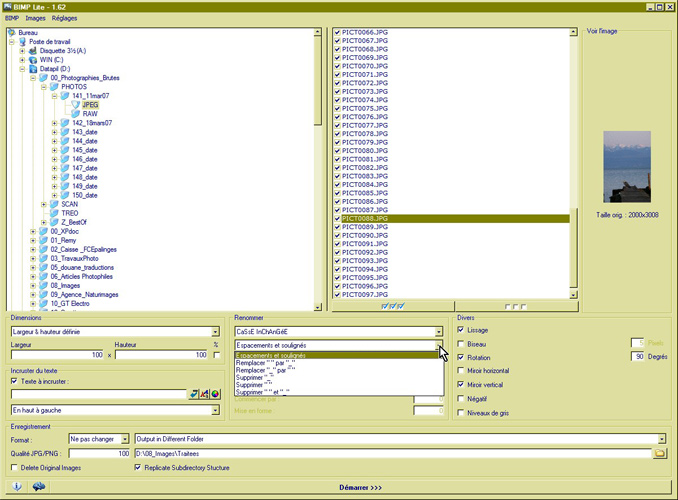Click the Démarrer >>> button
Viewport: 678px width, 500px height.
click(x=360, y=487)
